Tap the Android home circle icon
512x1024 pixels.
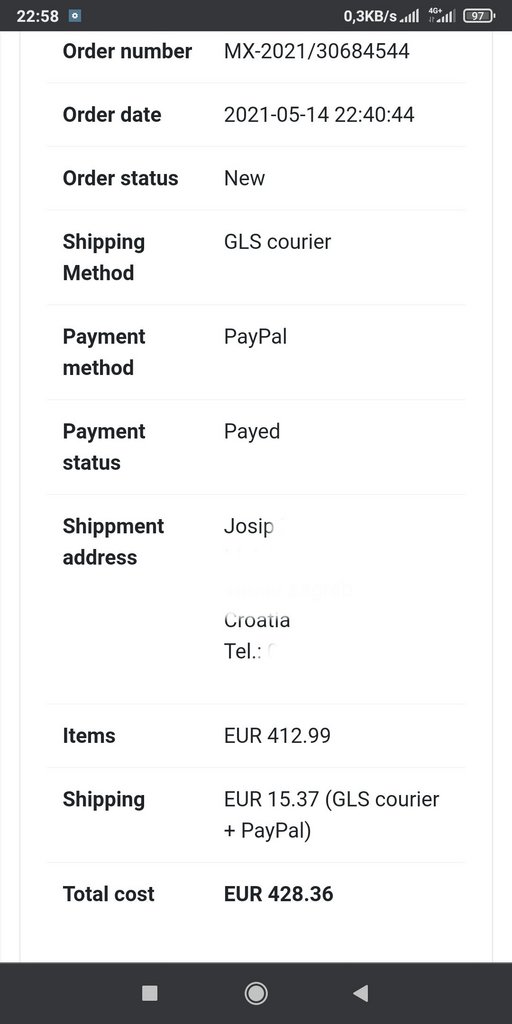click(256, 993)
